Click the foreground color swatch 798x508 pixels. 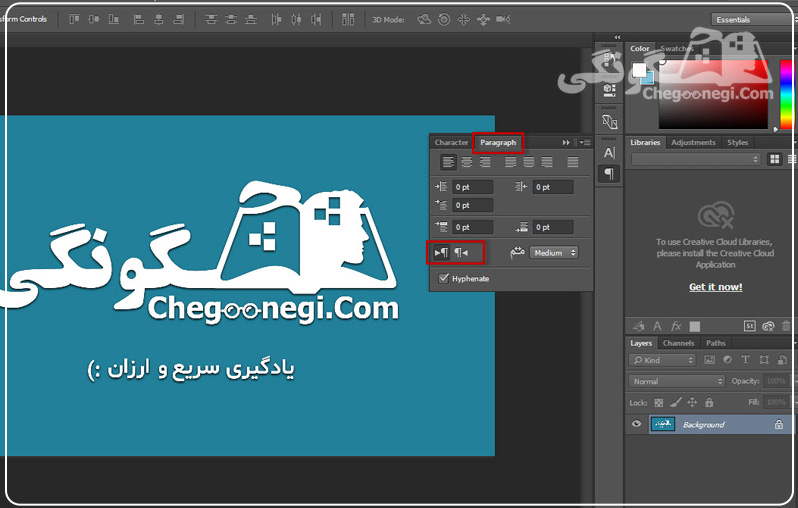point(639,69)
